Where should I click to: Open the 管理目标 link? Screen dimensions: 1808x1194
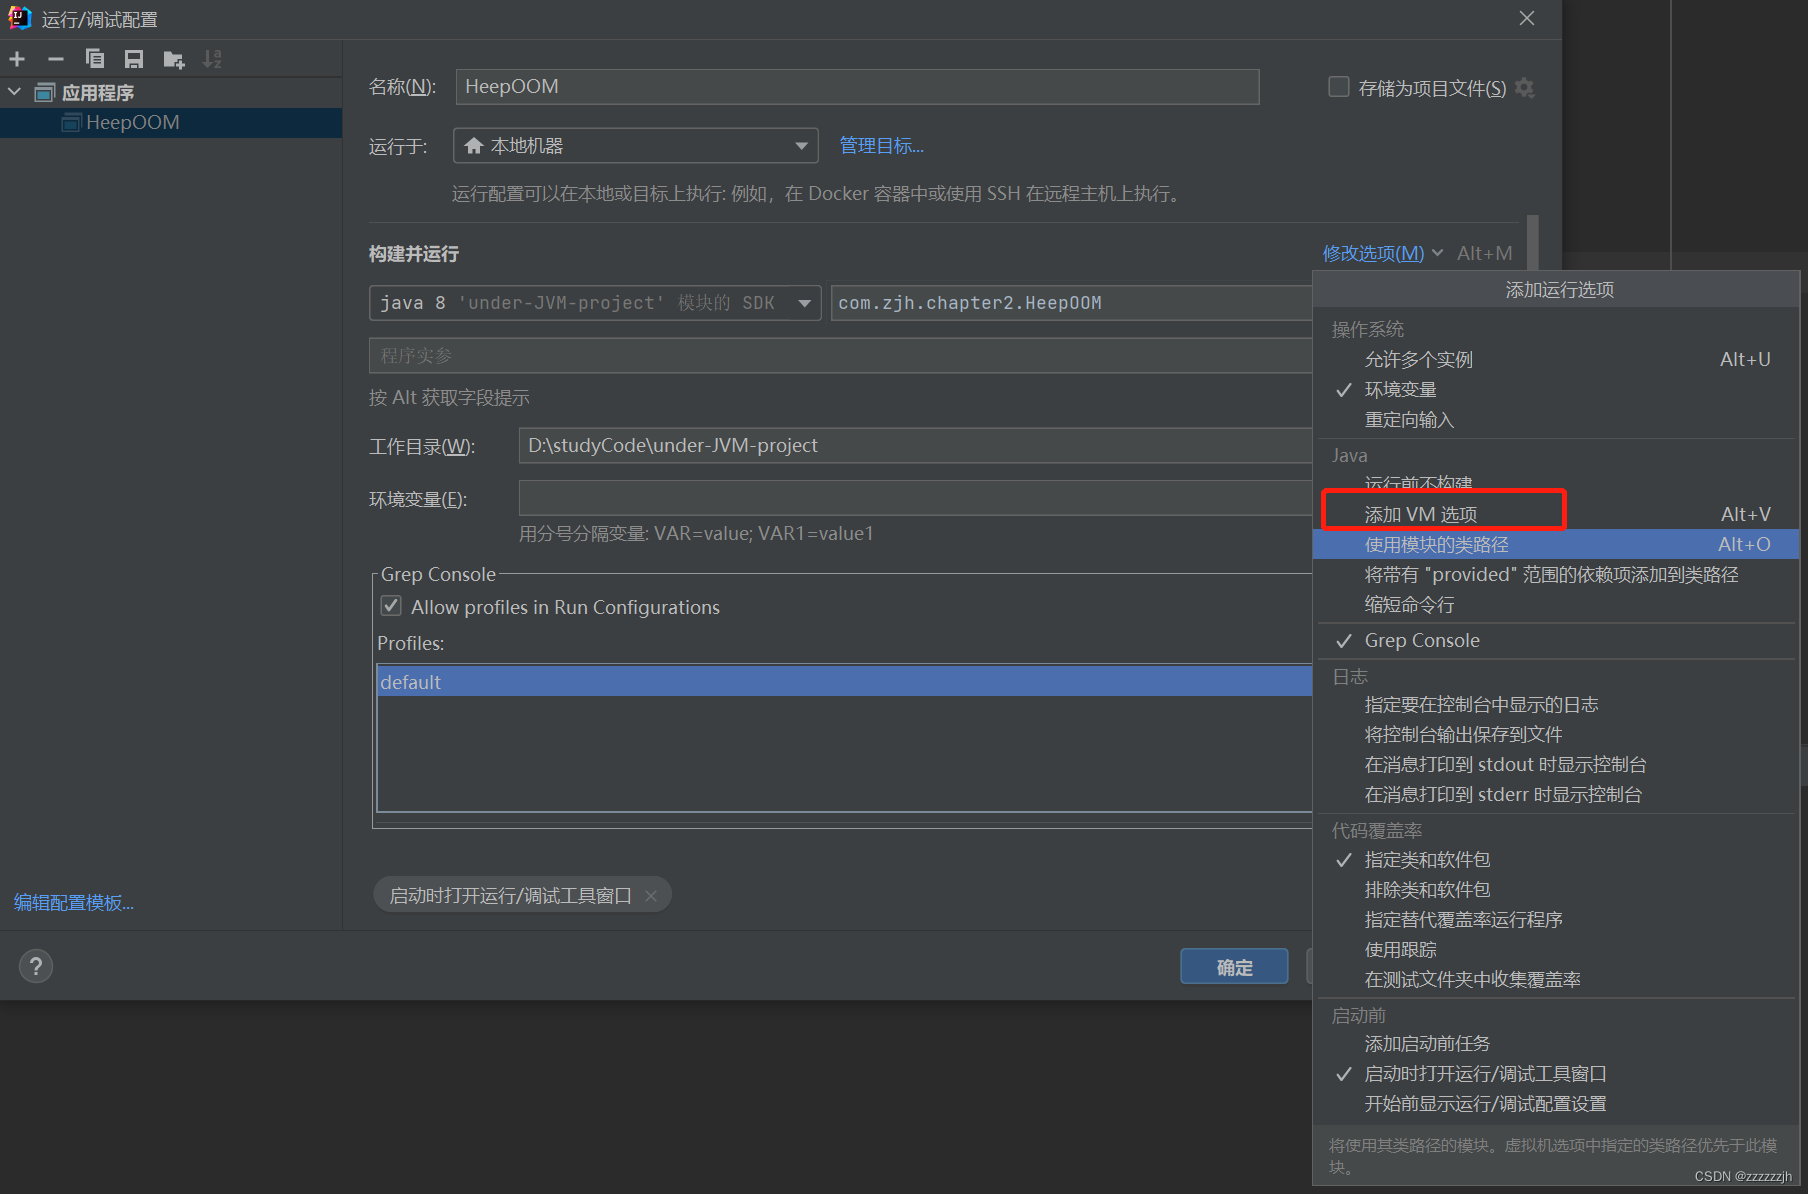pos(881,146)
